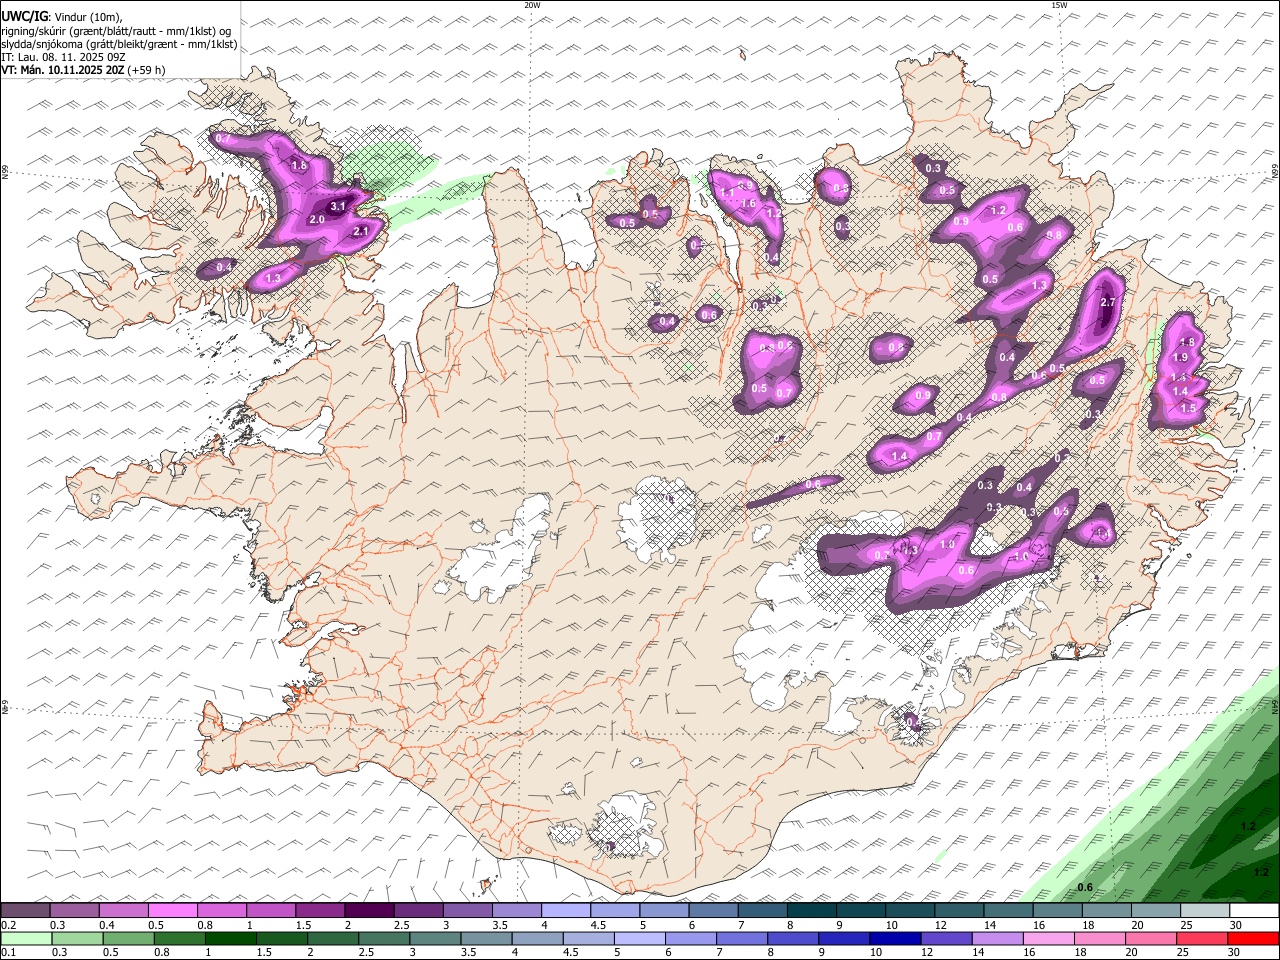Click the 2.0 snowfall value on the map
Screen dimensions: 1280x960
317,219
